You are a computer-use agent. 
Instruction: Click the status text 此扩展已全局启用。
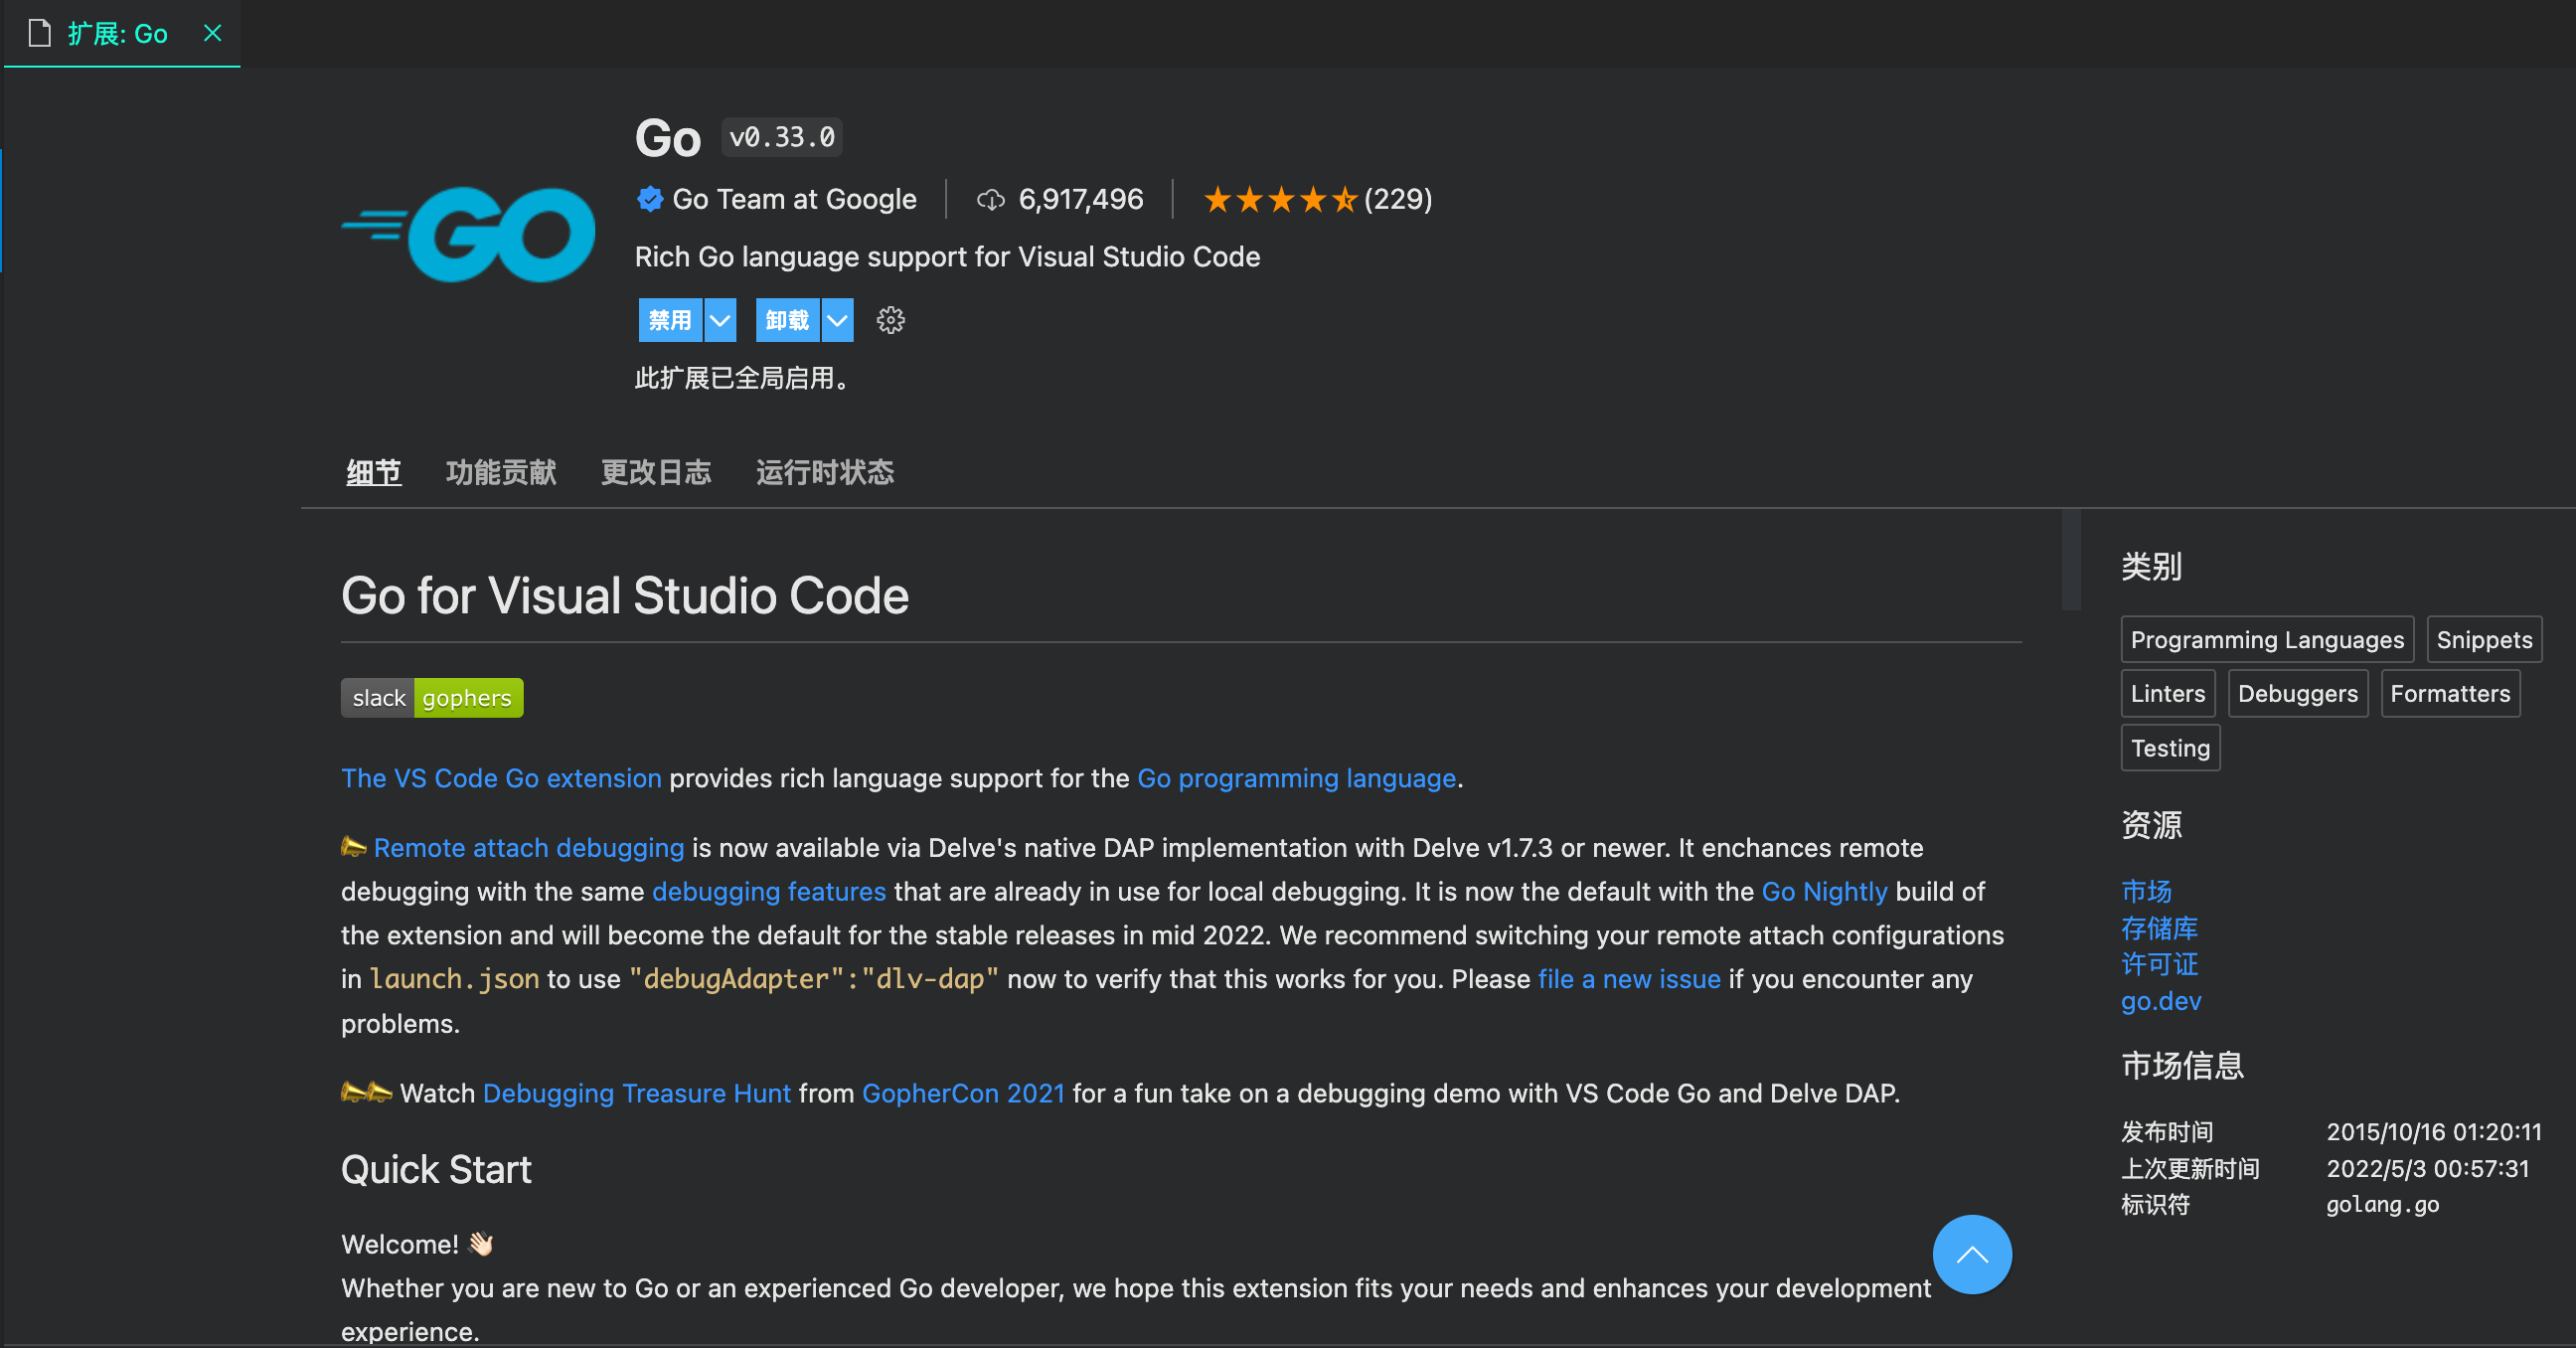[745, 378]
